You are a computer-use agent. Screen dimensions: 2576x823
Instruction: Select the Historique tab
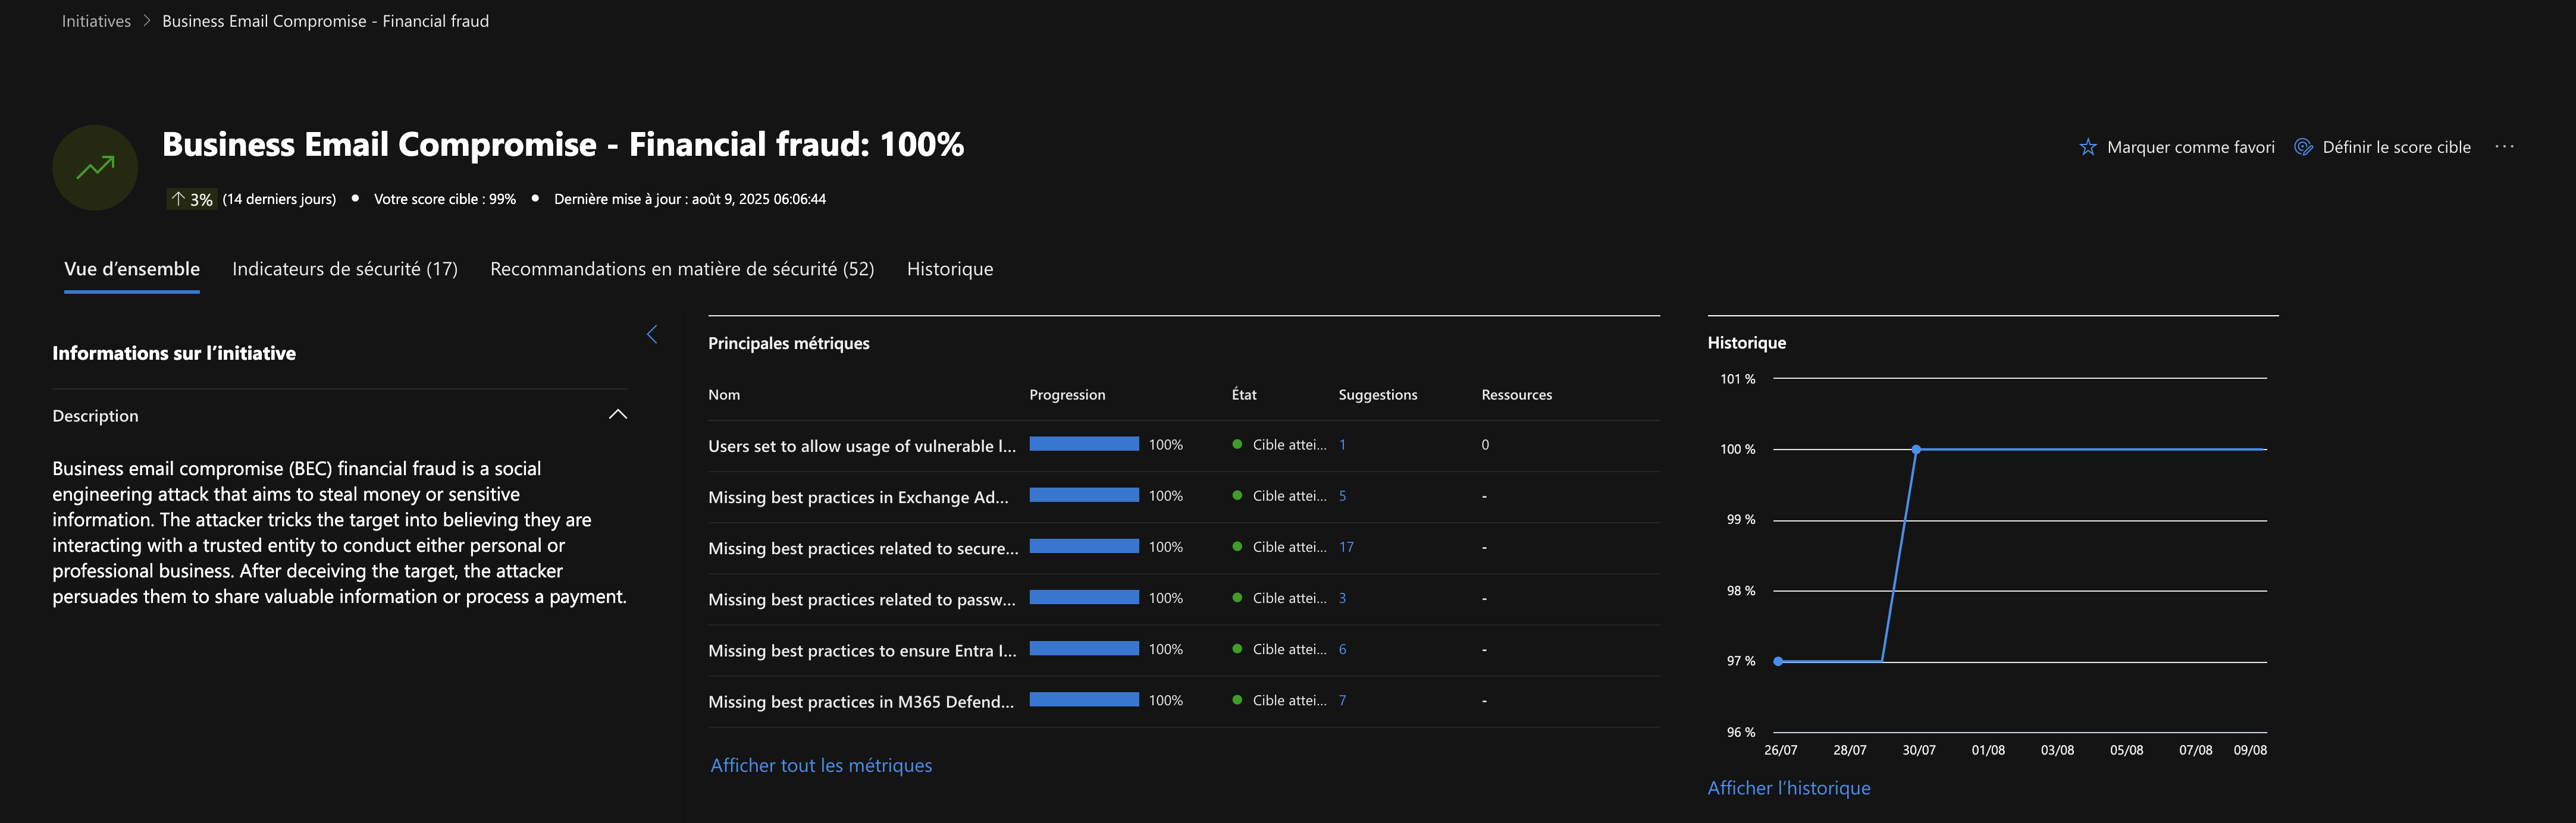[x=949, y=269]
